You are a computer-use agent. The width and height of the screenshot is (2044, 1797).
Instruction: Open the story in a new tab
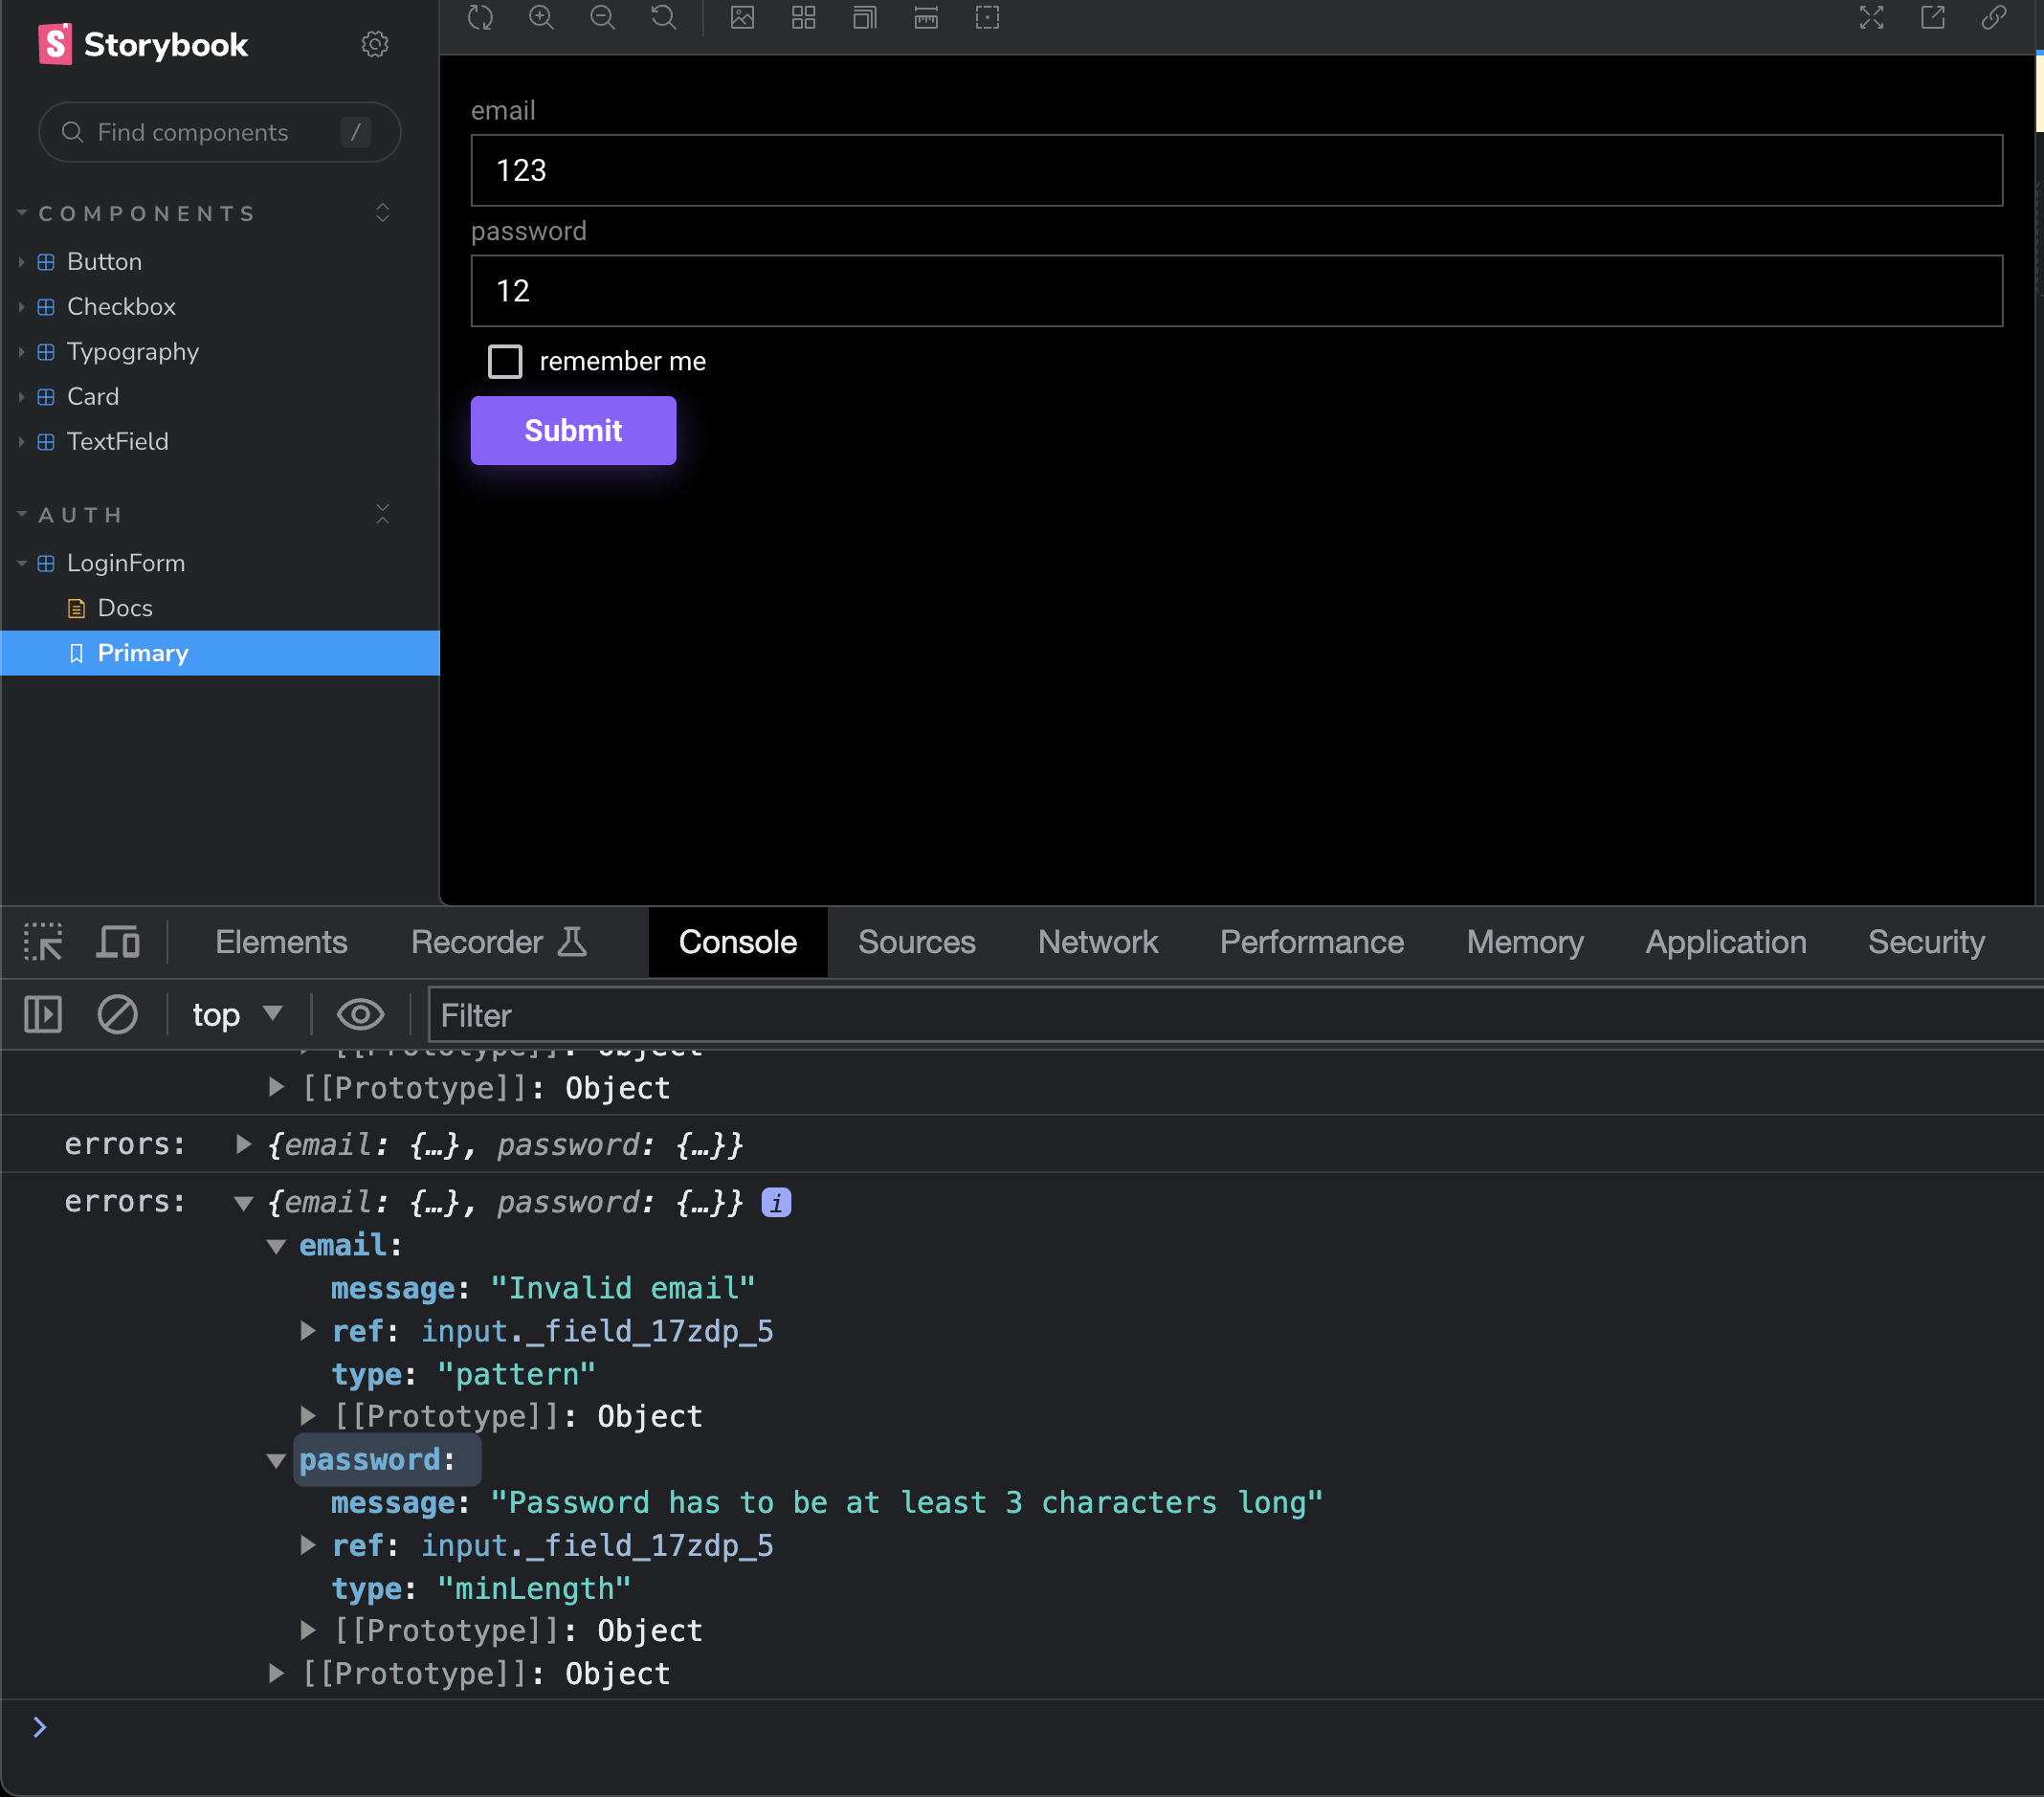(1930, 18)
